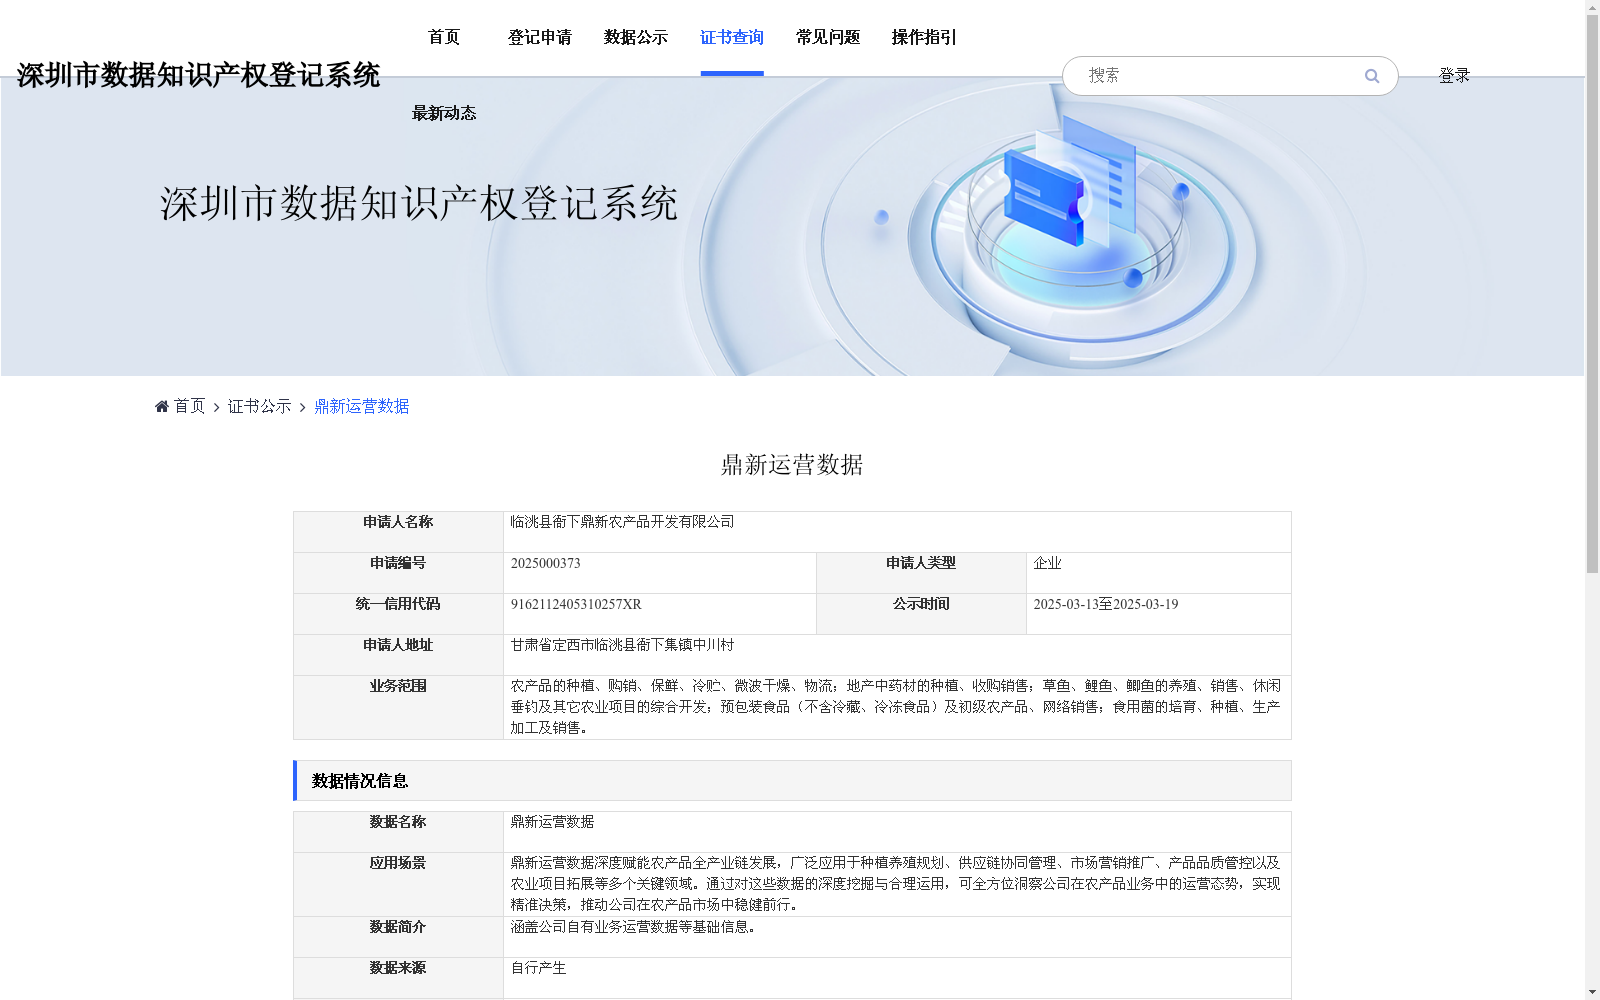Click the 证书公示 breadcrumb link
The image size is (1600, 1000).
[259, 406]
